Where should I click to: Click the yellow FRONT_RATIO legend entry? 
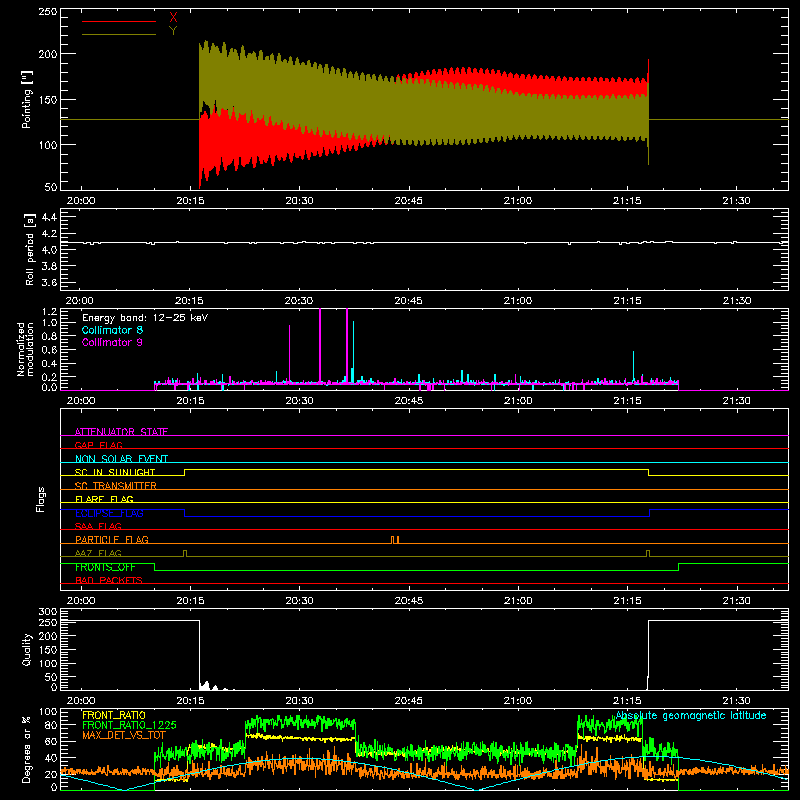click(114, 715)
